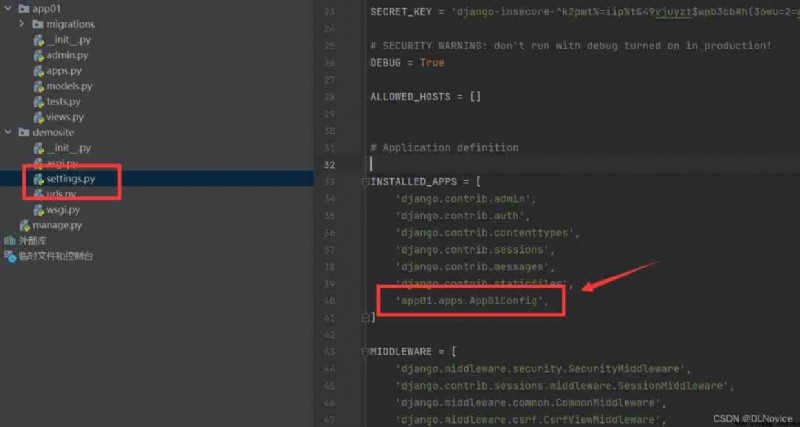
Task: Click the '# Application definition' comment
Action: 444,148
